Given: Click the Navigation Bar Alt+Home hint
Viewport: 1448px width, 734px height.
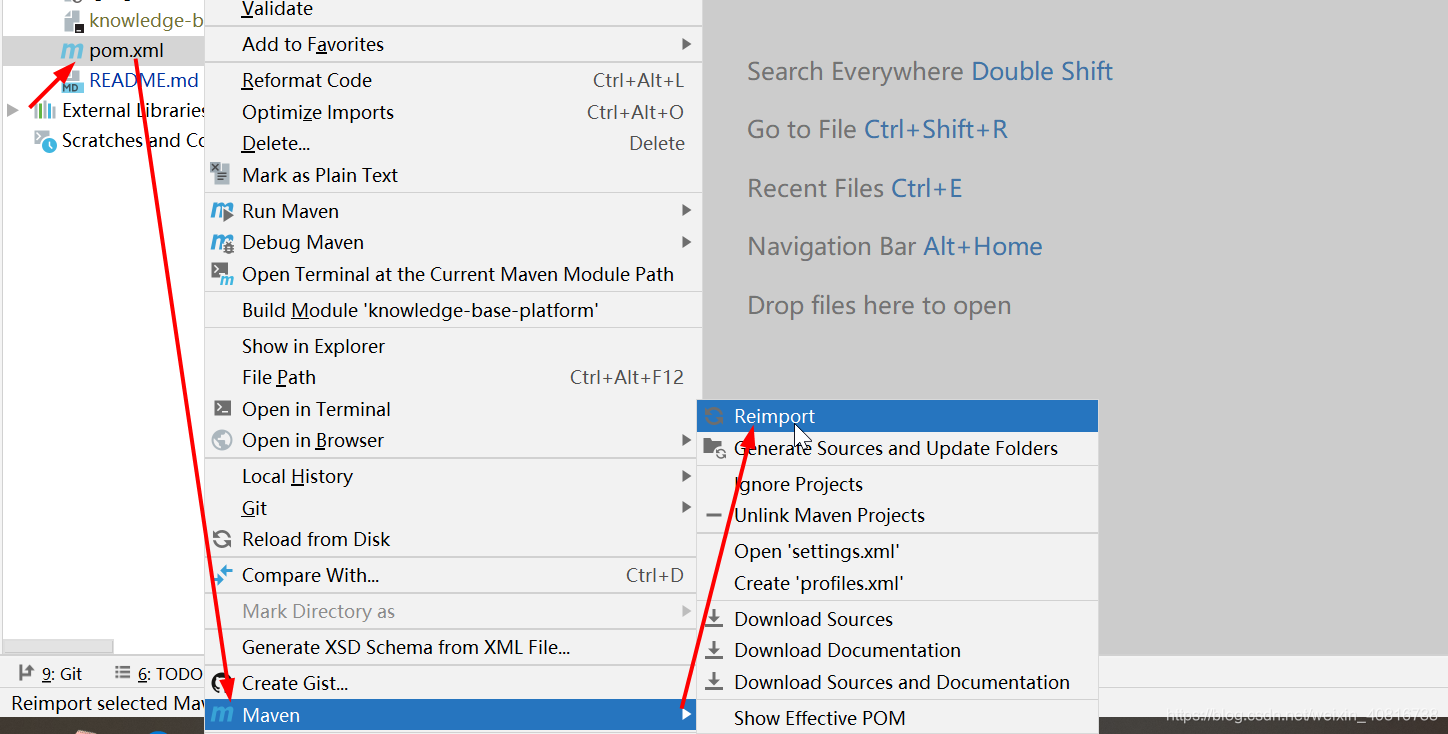Looking at the screenshot, I should click(x=895, y=246).
